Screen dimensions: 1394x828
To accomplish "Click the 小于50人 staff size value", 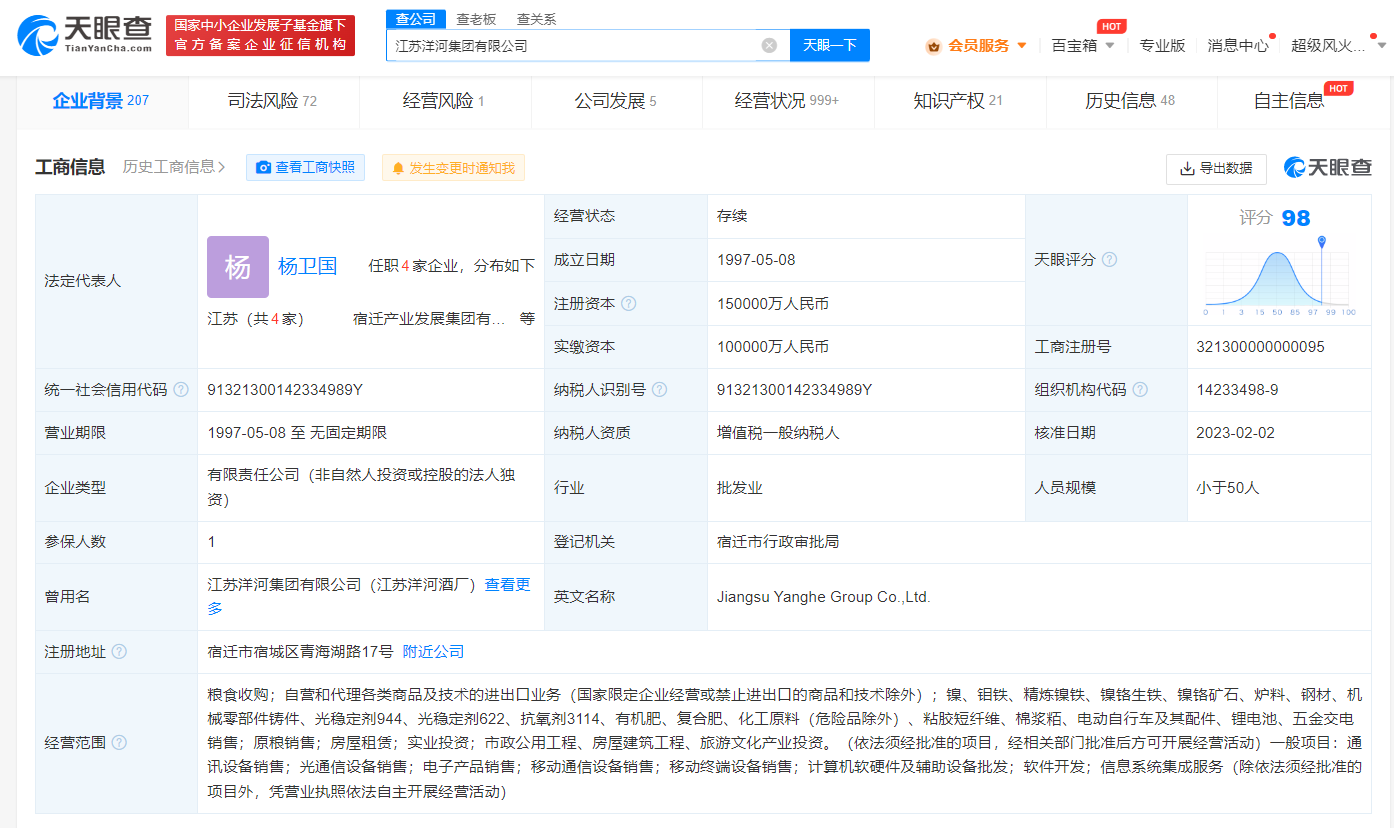I will (1228, 488).
